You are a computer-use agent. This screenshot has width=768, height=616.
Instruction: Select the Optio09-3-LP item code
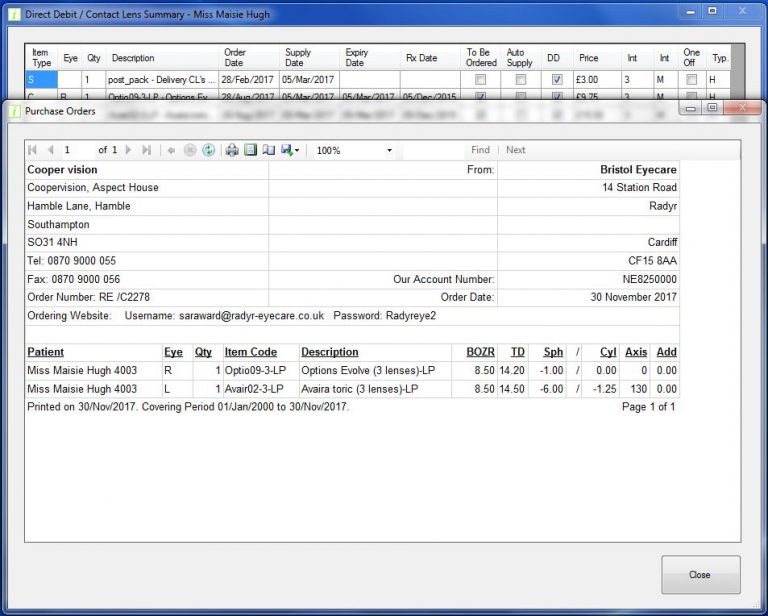(255, 370)
